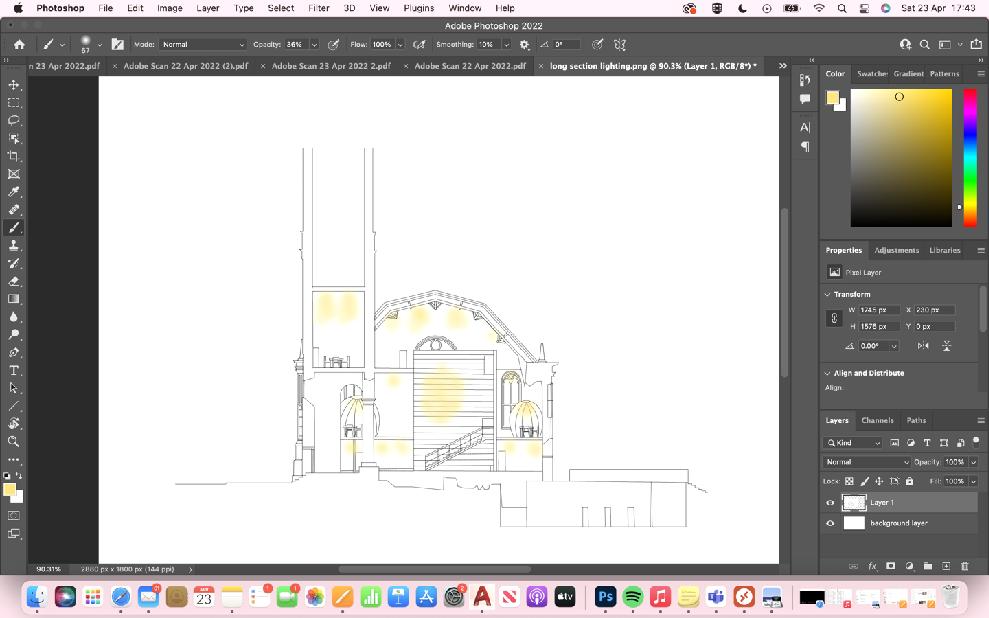989x618 pixels.
Task: Select the Type tool
Action: click(14, 370)
